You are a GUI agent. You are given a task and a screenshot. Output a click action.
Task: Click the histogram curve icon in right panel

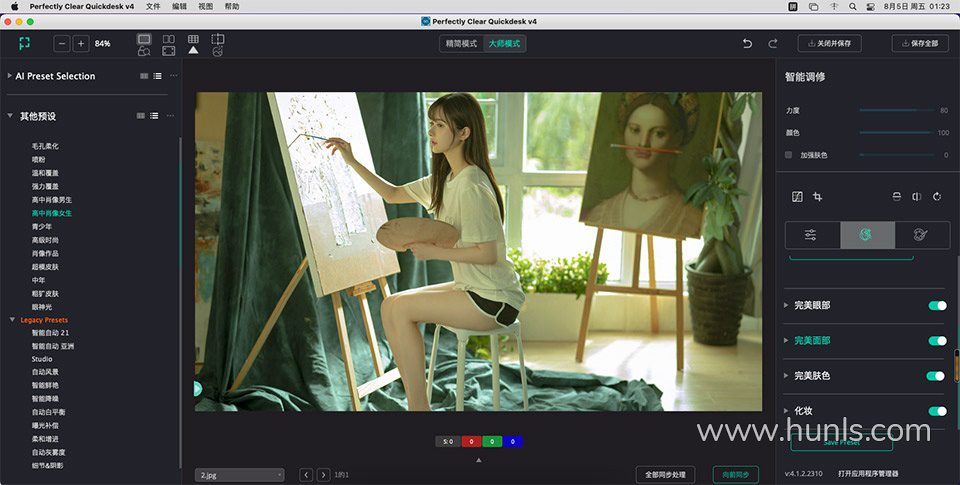pyautogui.click(x=797, y=197)
